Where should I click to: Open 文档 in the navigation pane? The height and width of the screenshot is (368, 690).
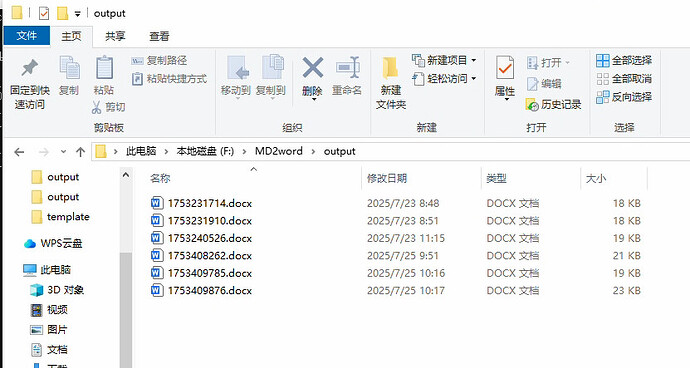point(49,350)
